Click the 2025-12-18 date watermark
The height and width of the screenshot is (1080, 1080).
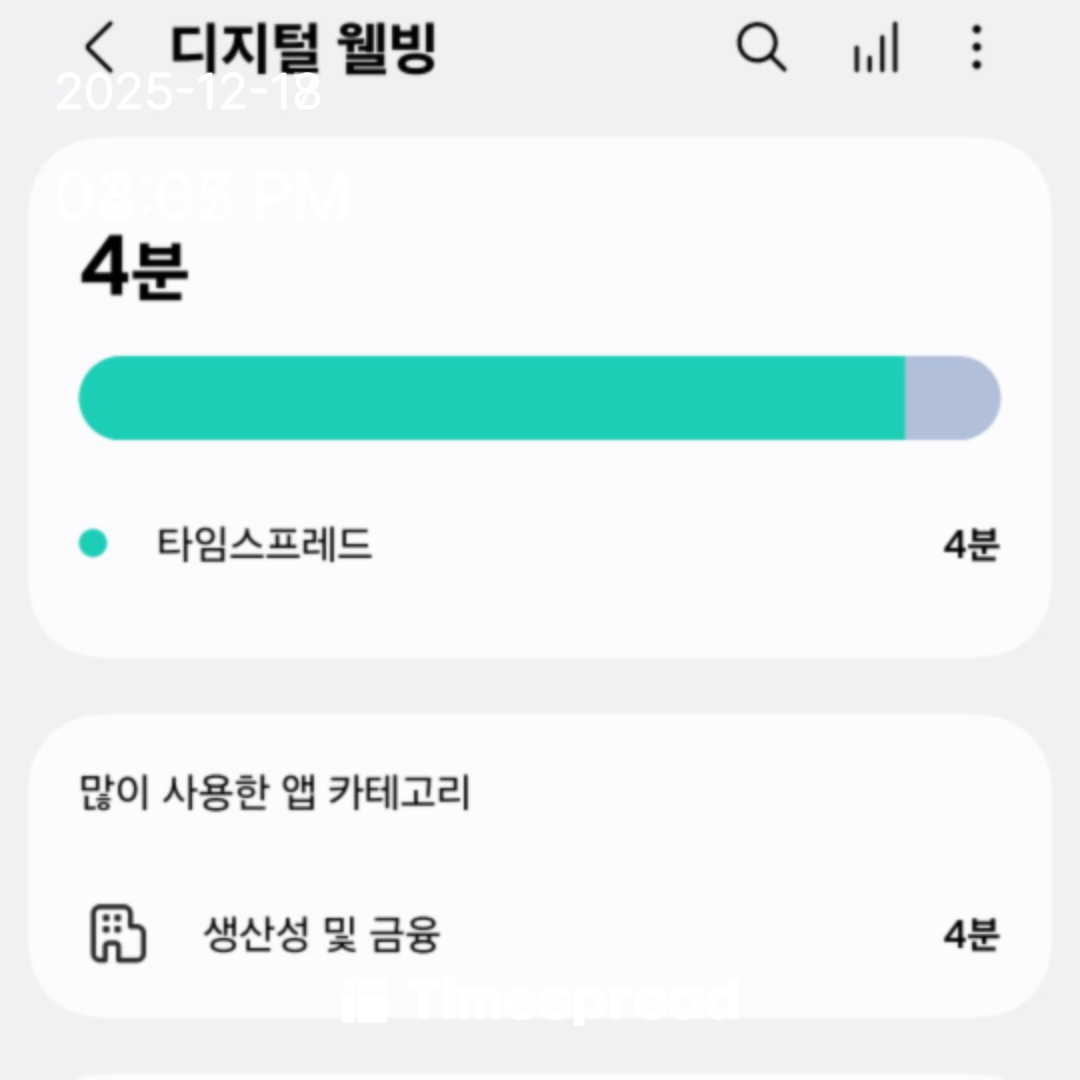pyautogui.click(x=189, y=94)
